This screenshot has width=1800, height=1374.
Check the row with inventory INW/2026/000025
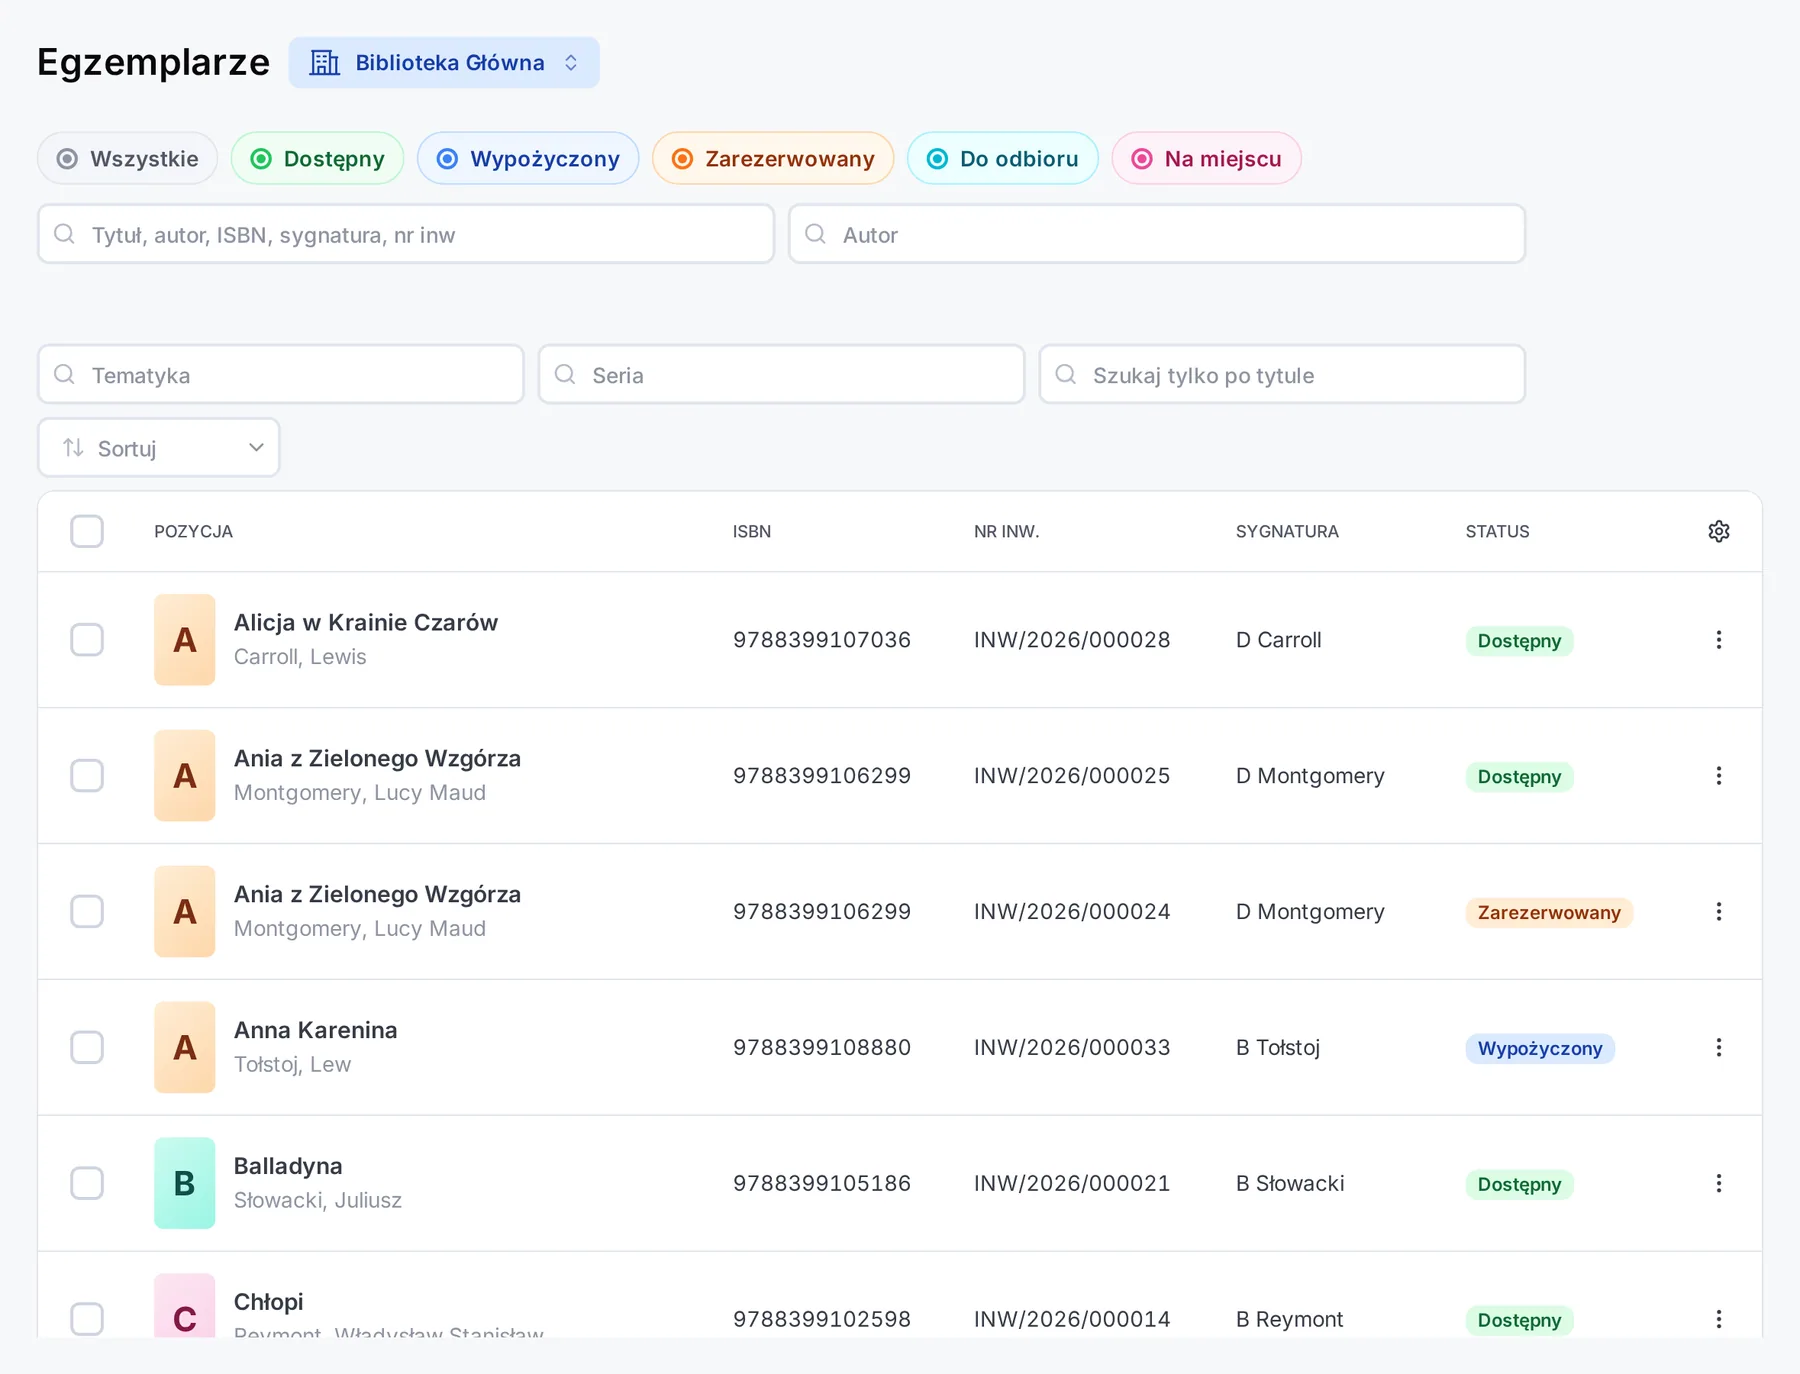click(x=87, y=776)
